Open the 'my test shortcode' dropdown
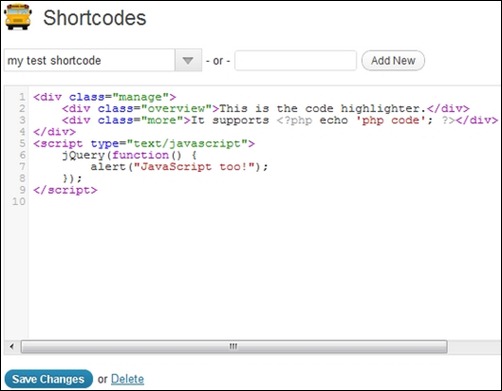The width and height of the screenshot is (502, 391). pyautogui.click(x=103, y=60)
